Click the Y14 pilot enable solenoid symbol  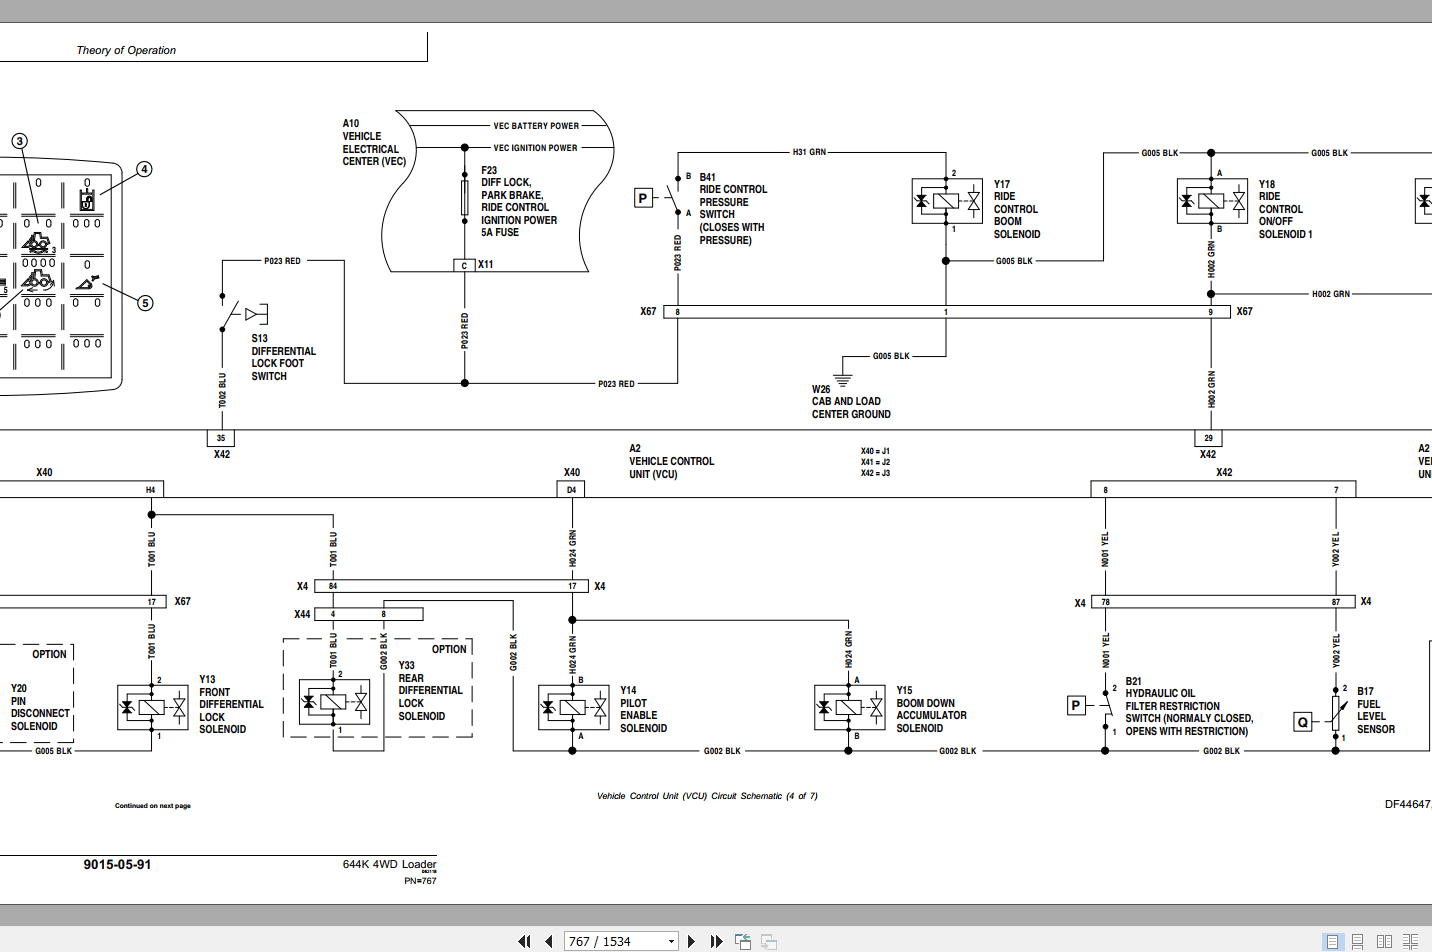(x=573, y=707)
